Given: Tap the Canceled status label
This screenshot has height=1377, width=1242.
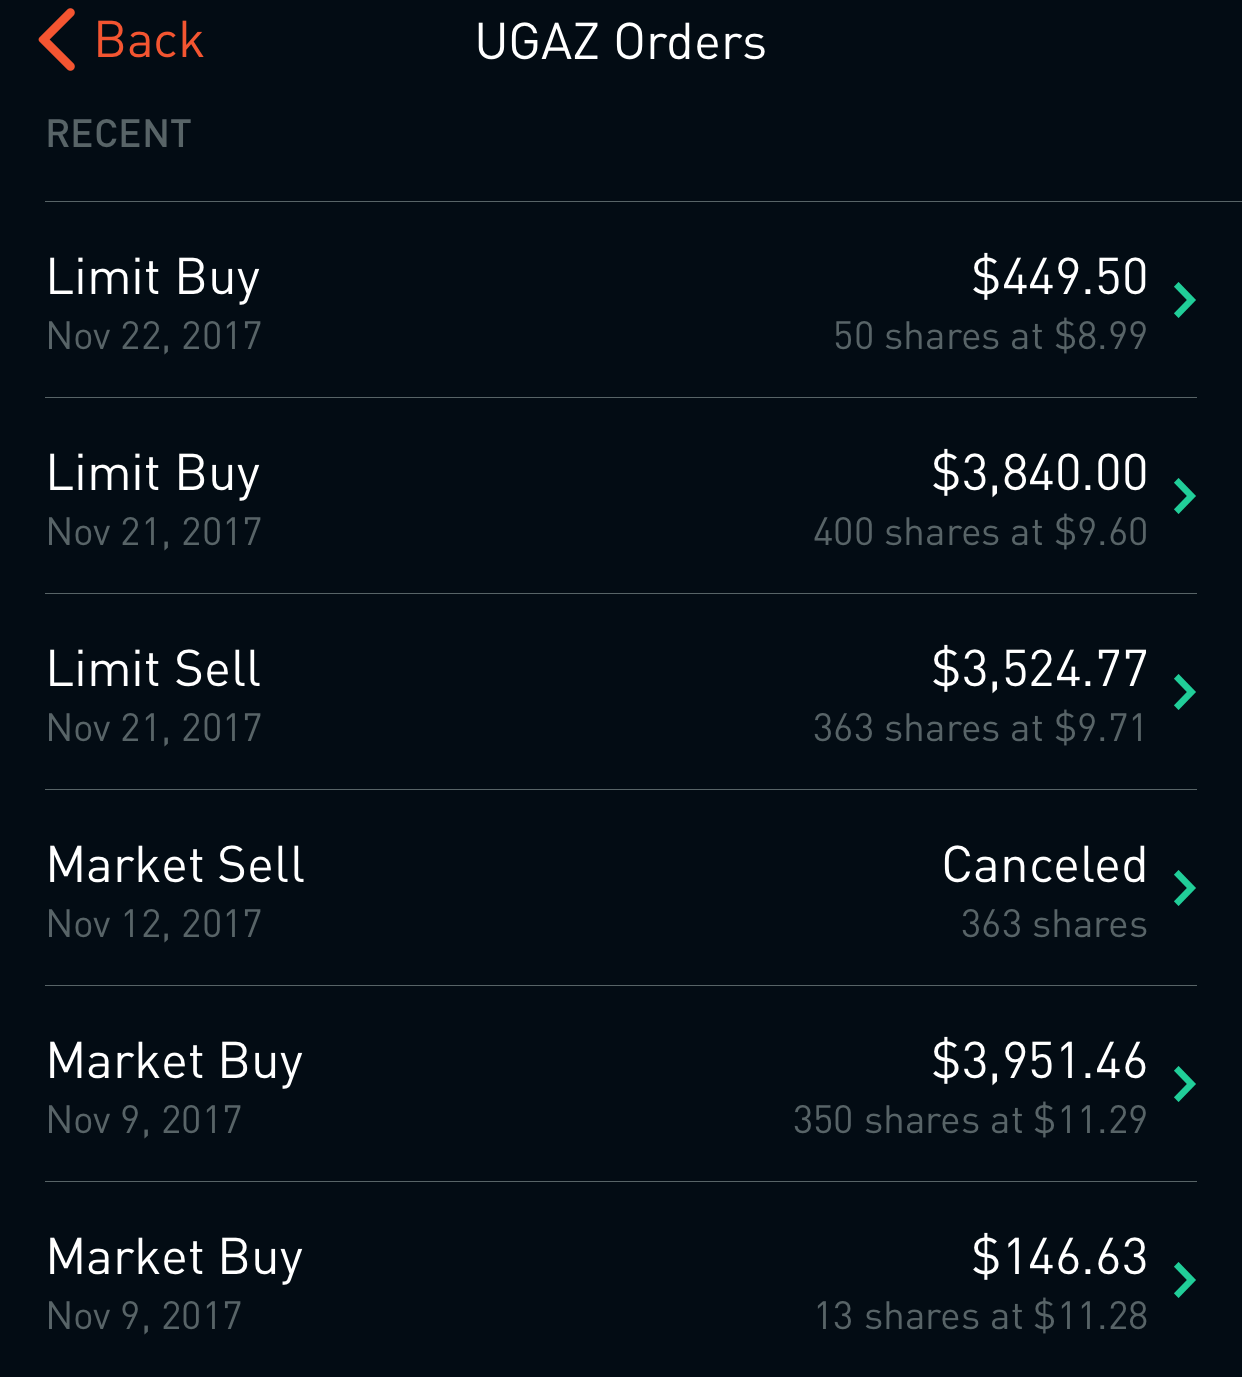Looking at the screenshot, I should pyautogui.click(x=1044, y=865).
